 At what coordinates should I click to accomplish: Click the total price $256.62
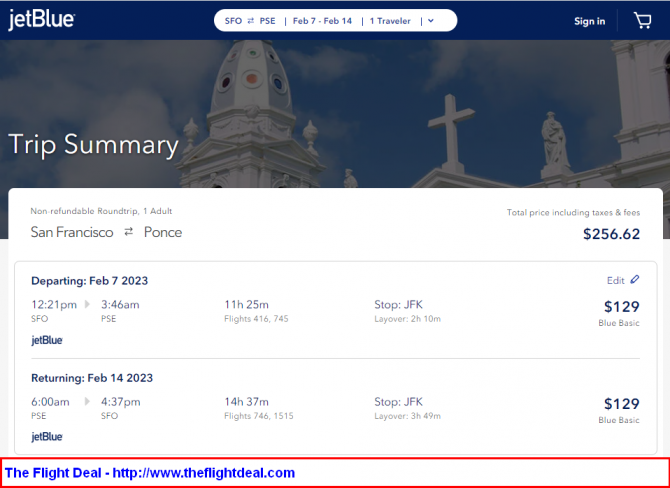pos(611,234)
